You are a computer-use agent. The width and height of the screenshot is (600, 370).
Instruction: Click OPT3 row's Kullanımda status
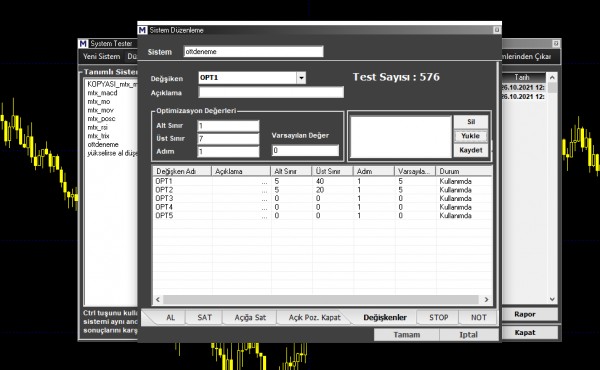(x=455, y=199)
